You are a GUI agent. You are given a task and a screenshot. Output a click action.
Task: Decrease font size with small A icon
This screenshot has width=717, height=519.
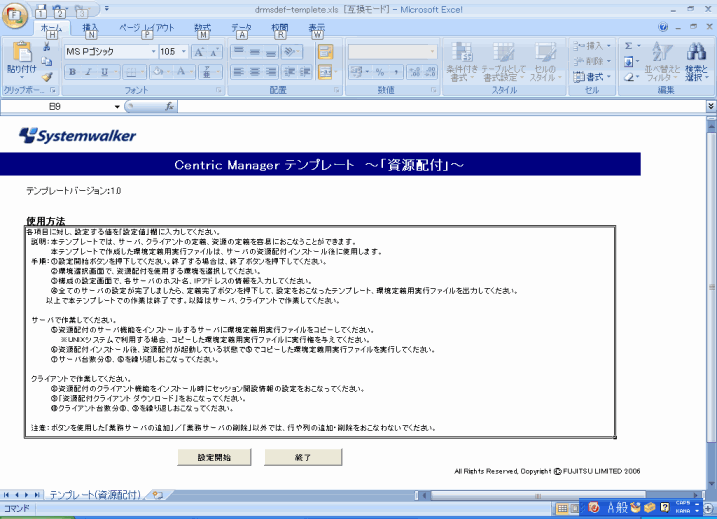coord(214,52)
